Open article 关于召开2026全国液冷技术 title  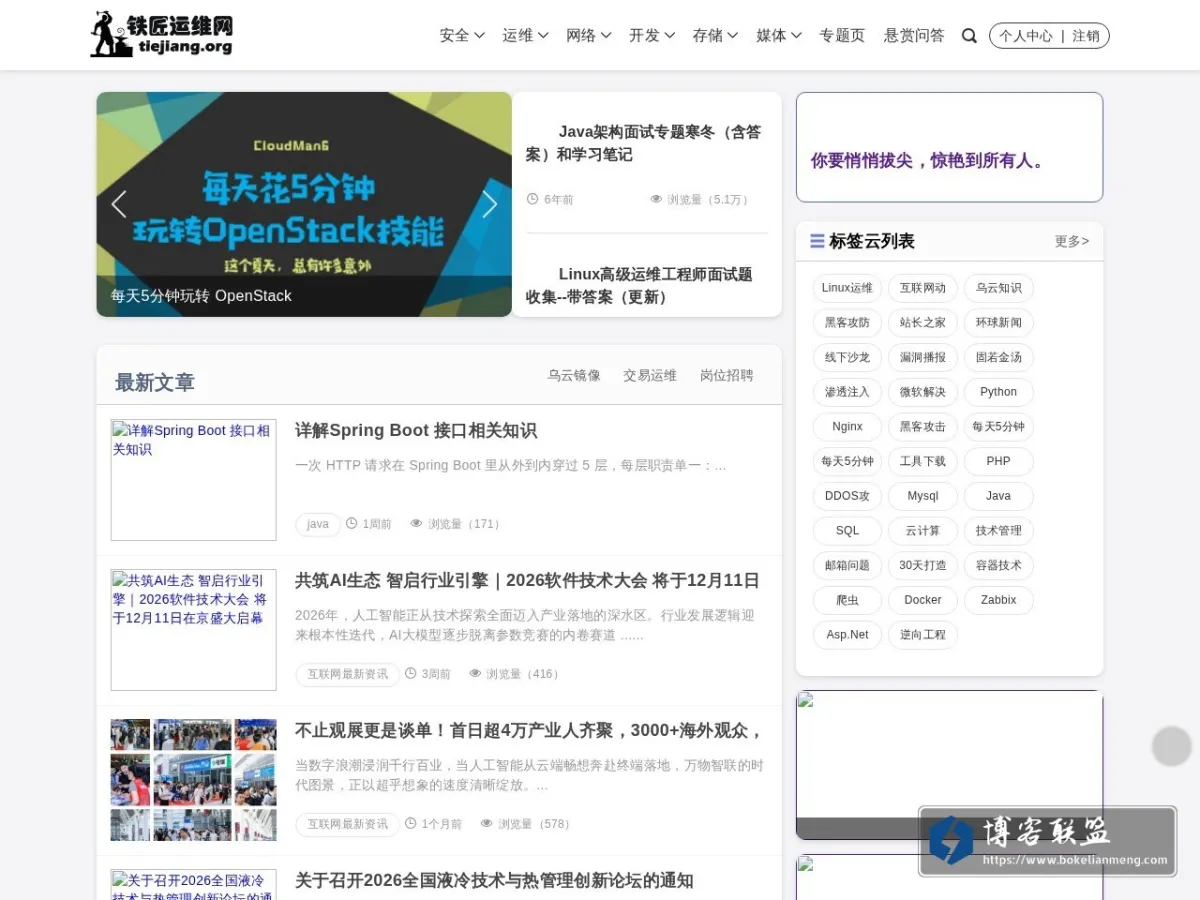(494, 880)
